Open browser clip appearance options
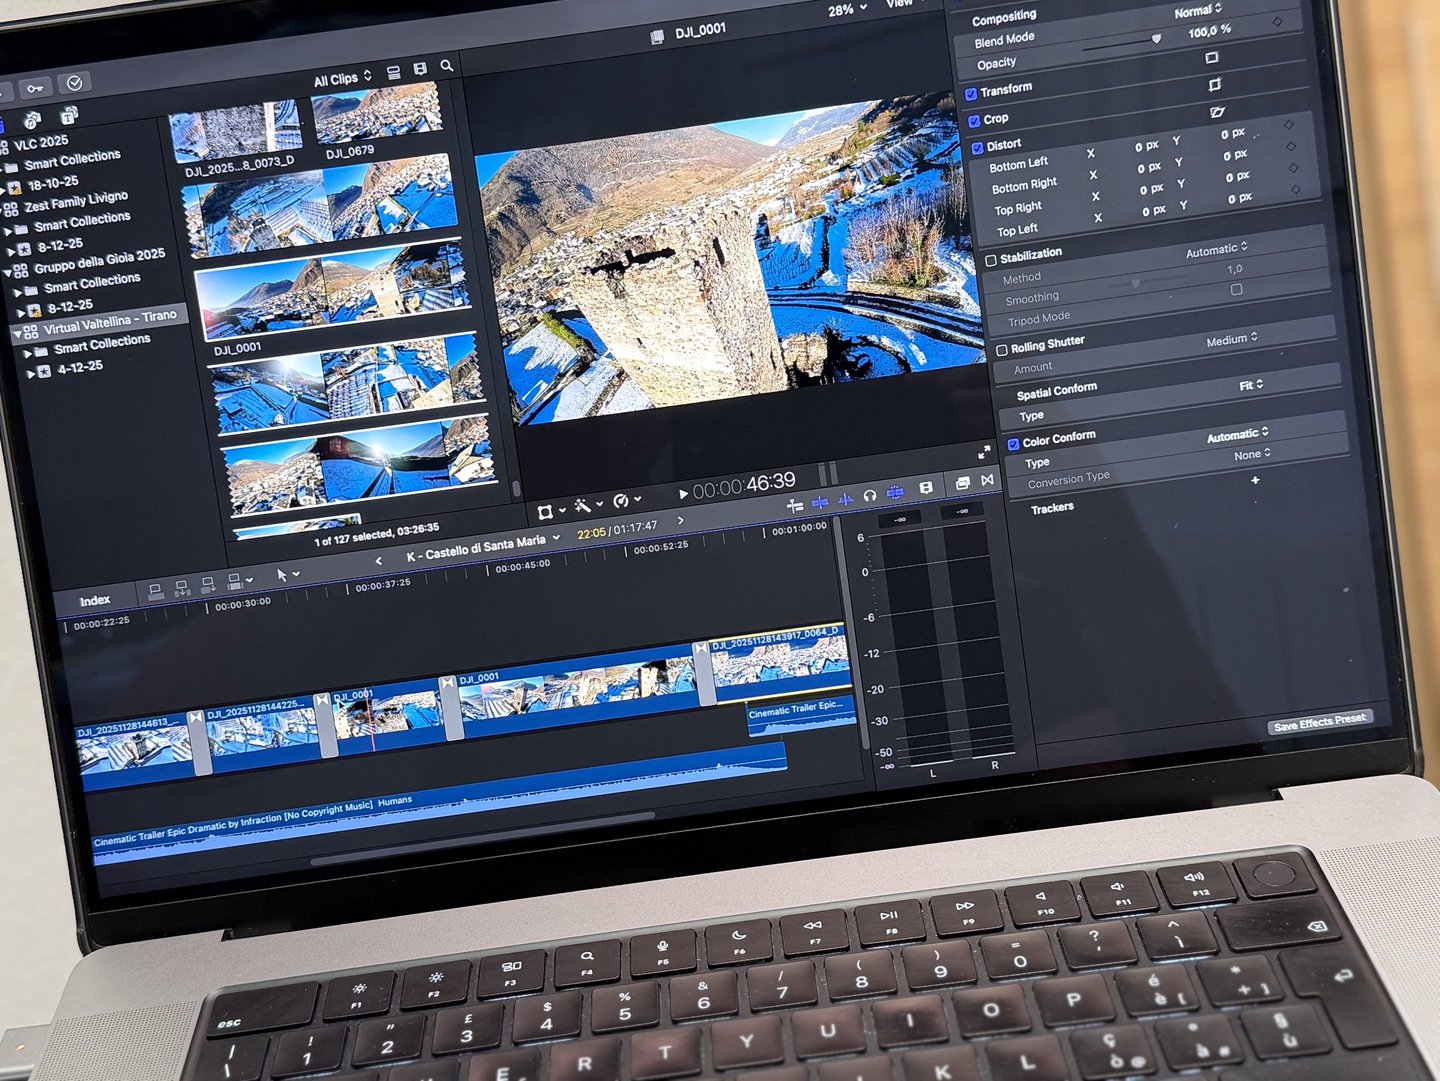This screenshot has height=1081, width=1440. 420,69
